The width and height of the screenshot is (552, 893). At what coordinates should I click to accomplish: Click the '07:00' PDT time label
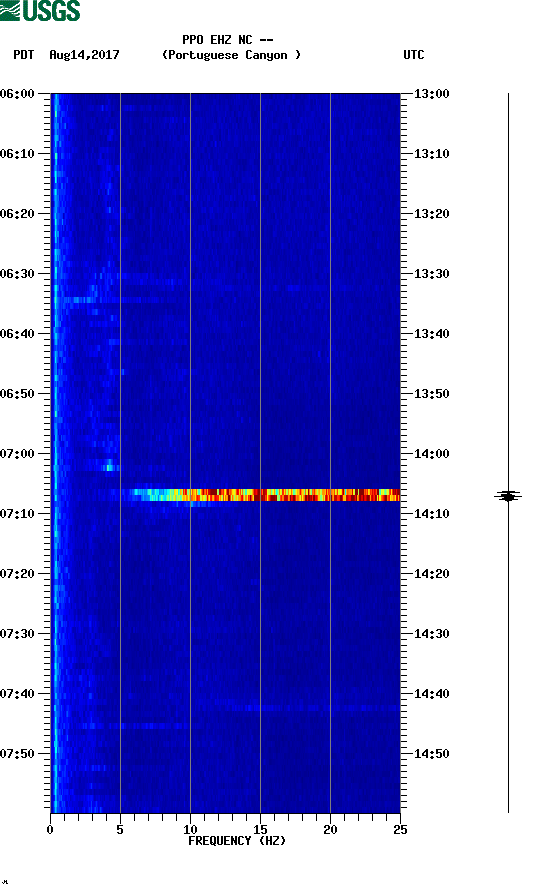pos(18,454)
